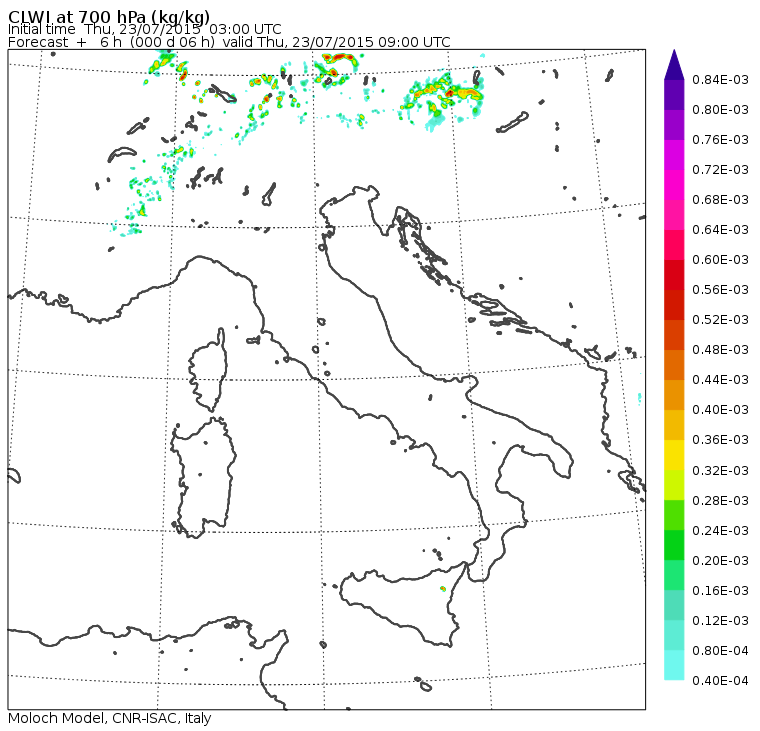Click the 0.56E-03 colorbar label

(x=720, y=289)
